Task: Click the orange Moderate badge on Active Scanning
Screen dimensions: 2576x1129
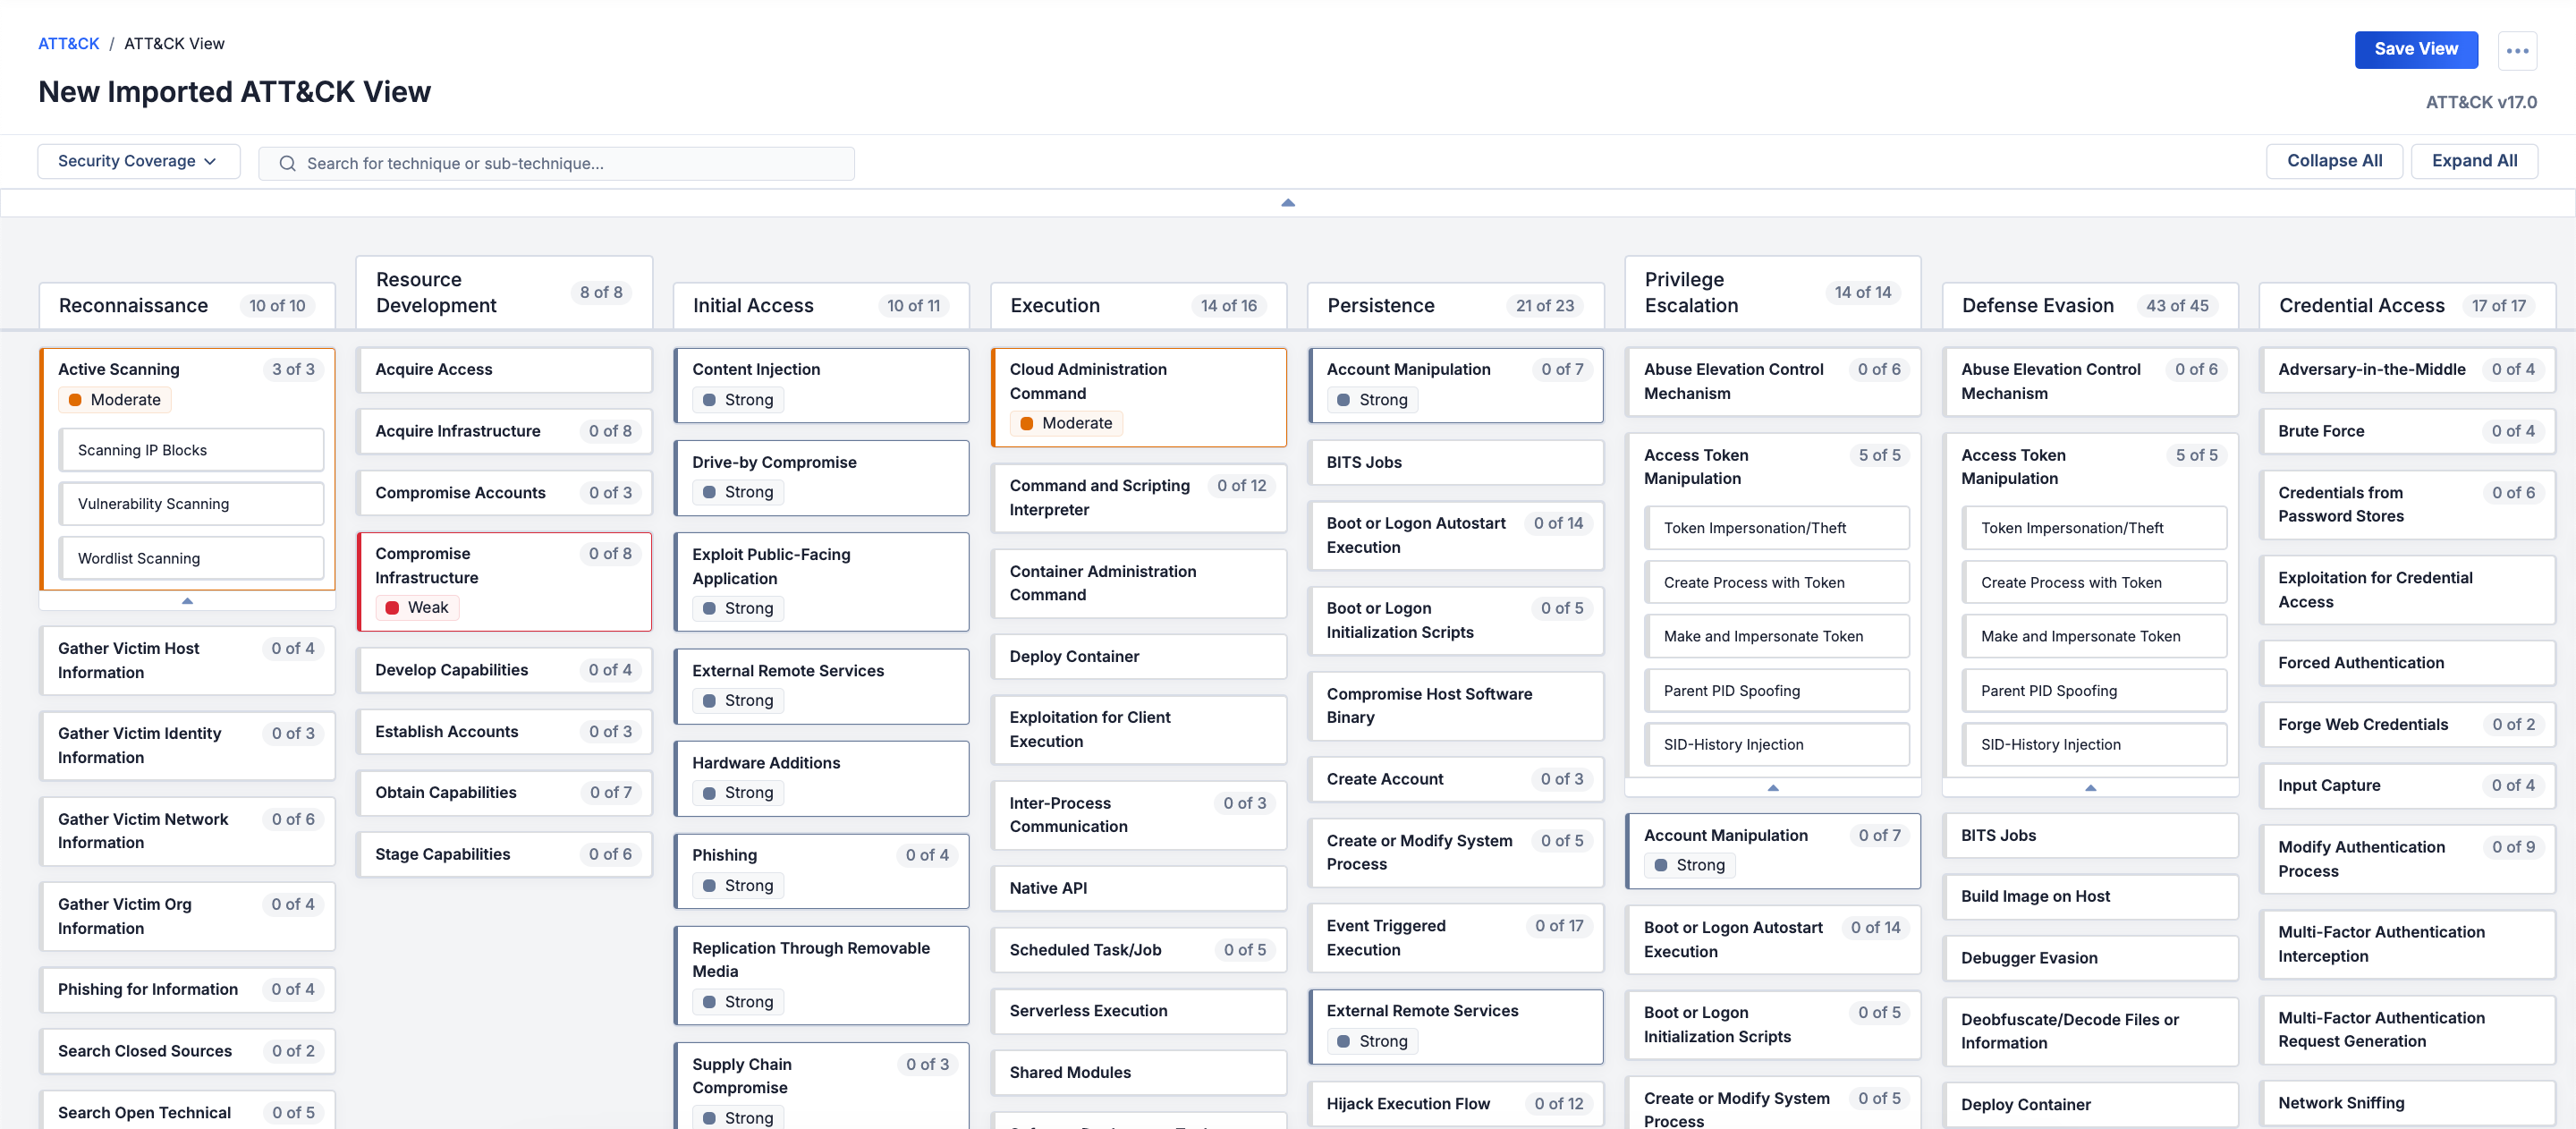Action: [x=115, y=400]
